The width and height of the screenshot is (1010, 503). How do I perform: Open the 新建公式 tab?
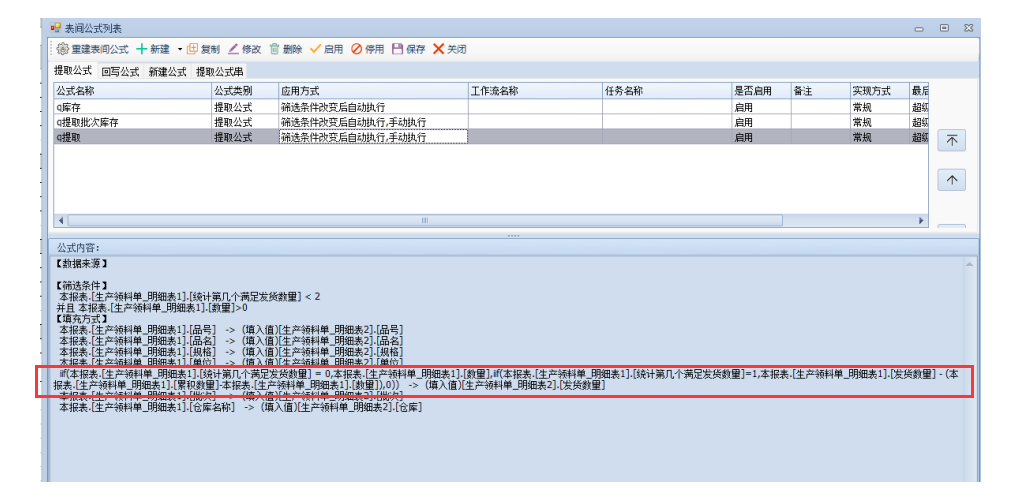point(167,72)
